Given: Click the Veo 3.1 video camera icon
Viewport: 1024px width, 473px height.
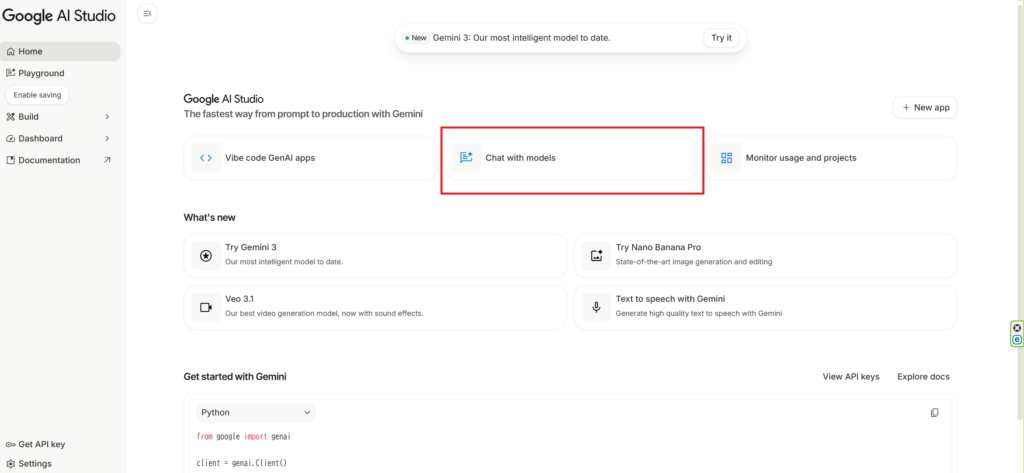Looking at the screenshot, I should [206, 307].
